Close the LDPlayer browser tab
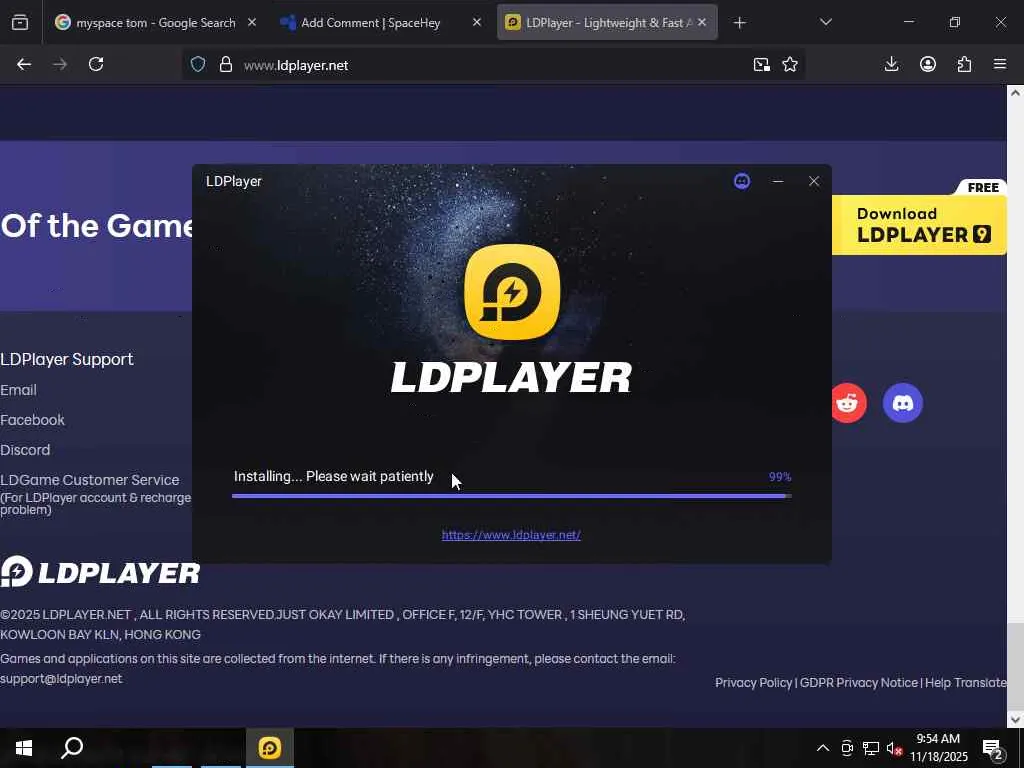Viewport: 1024px width, 768px height. click(x=702, y=22)
